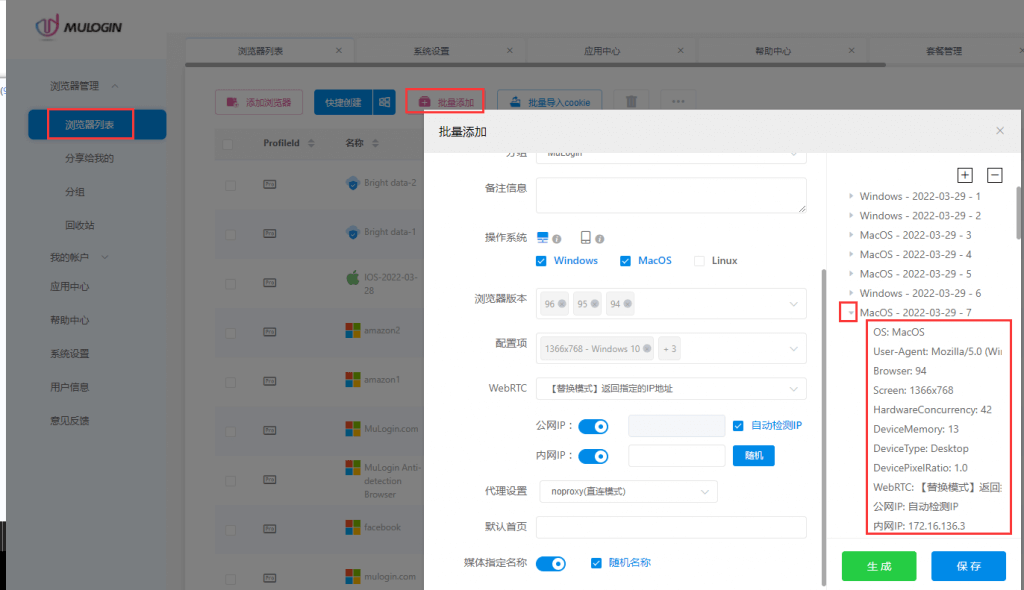Toggle the 媒体指定名称 switch
The width and height of the screenshot is (1024, 590).
point(551,564)
